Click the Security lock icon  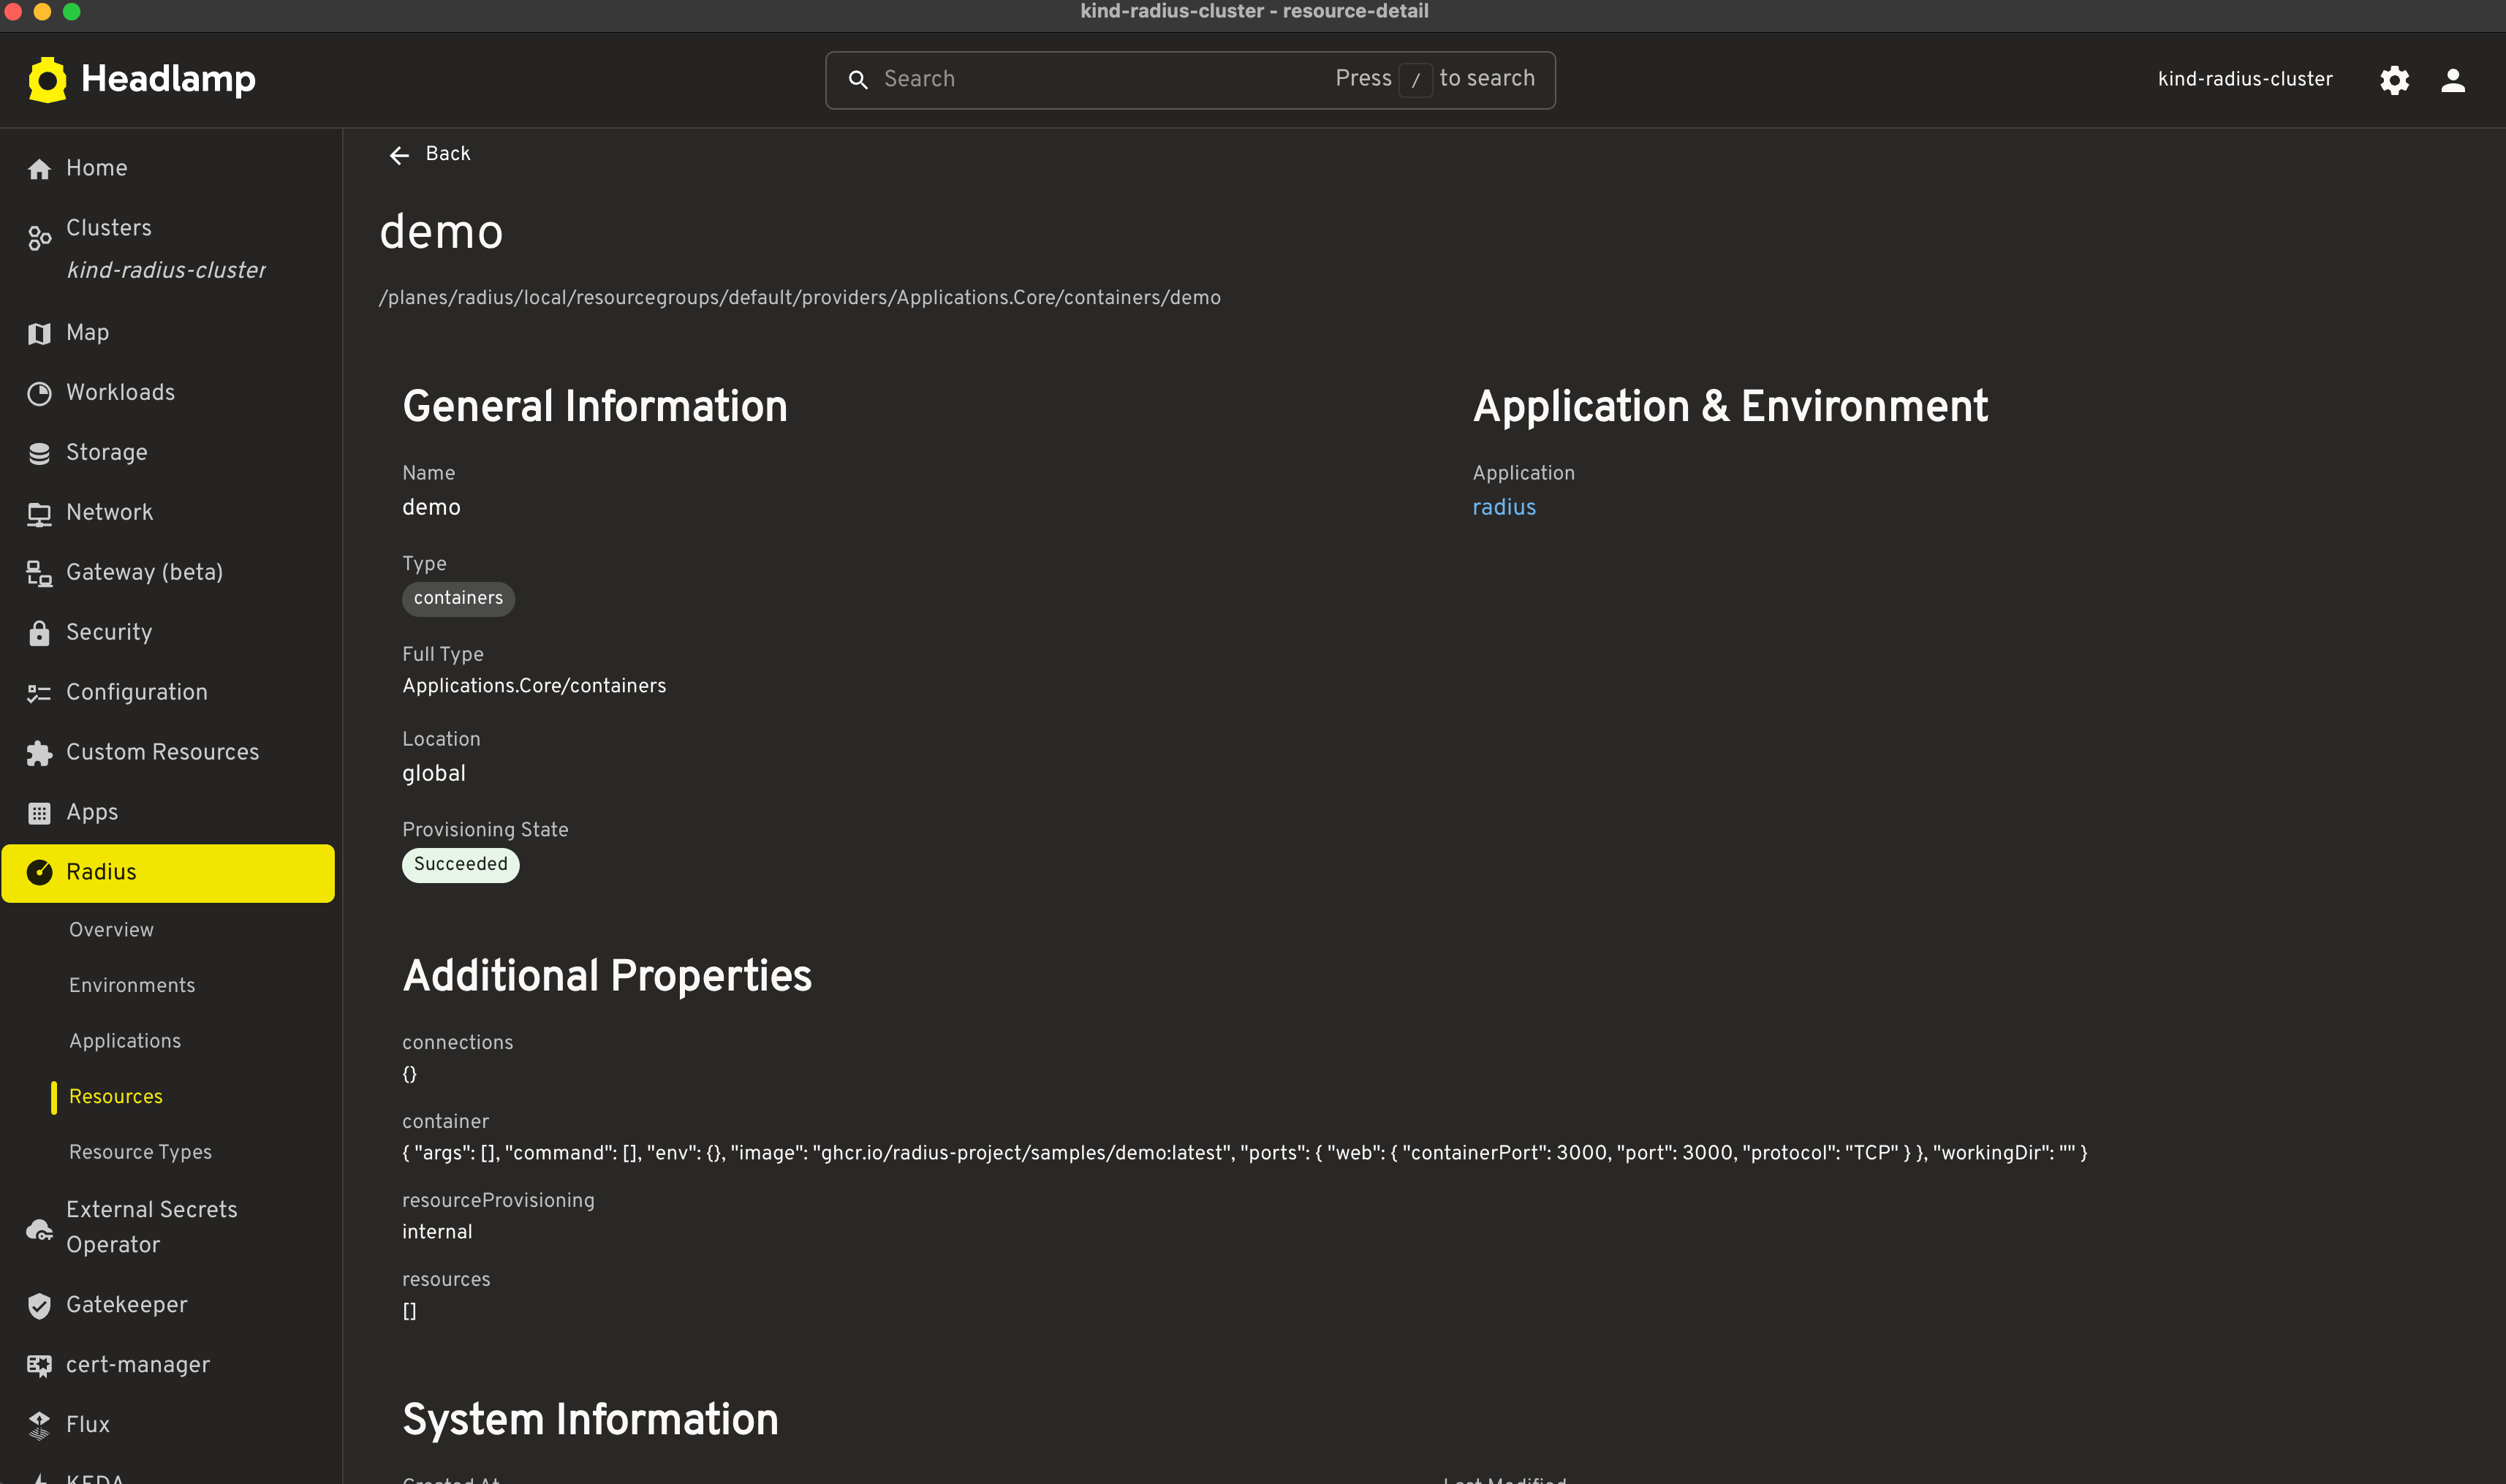39,633
